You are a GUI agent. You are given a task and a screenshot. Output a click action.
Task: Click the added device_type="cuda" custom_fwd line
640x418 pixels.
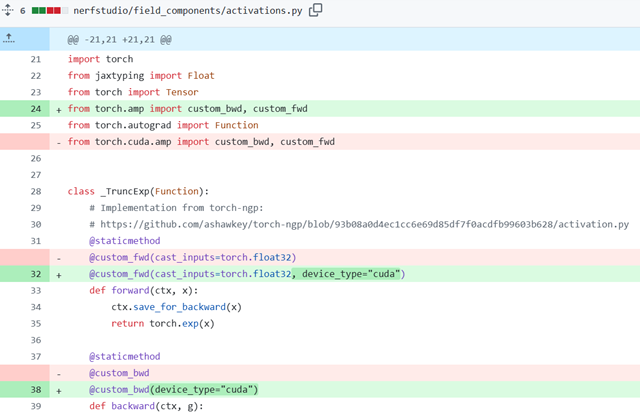(x=247, y=273)
